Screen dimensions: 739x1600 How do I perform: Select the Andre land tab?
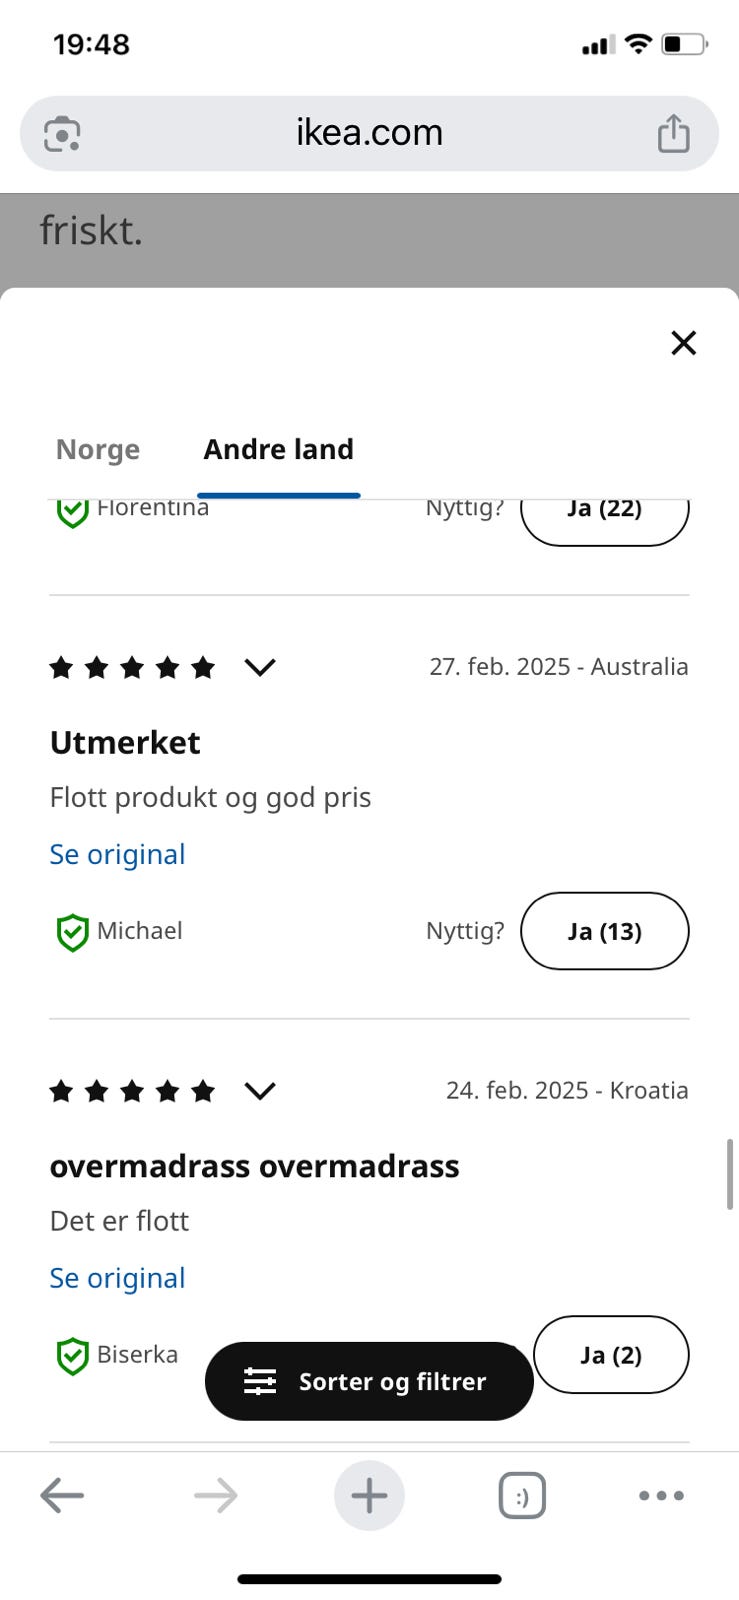pos(279,450)
